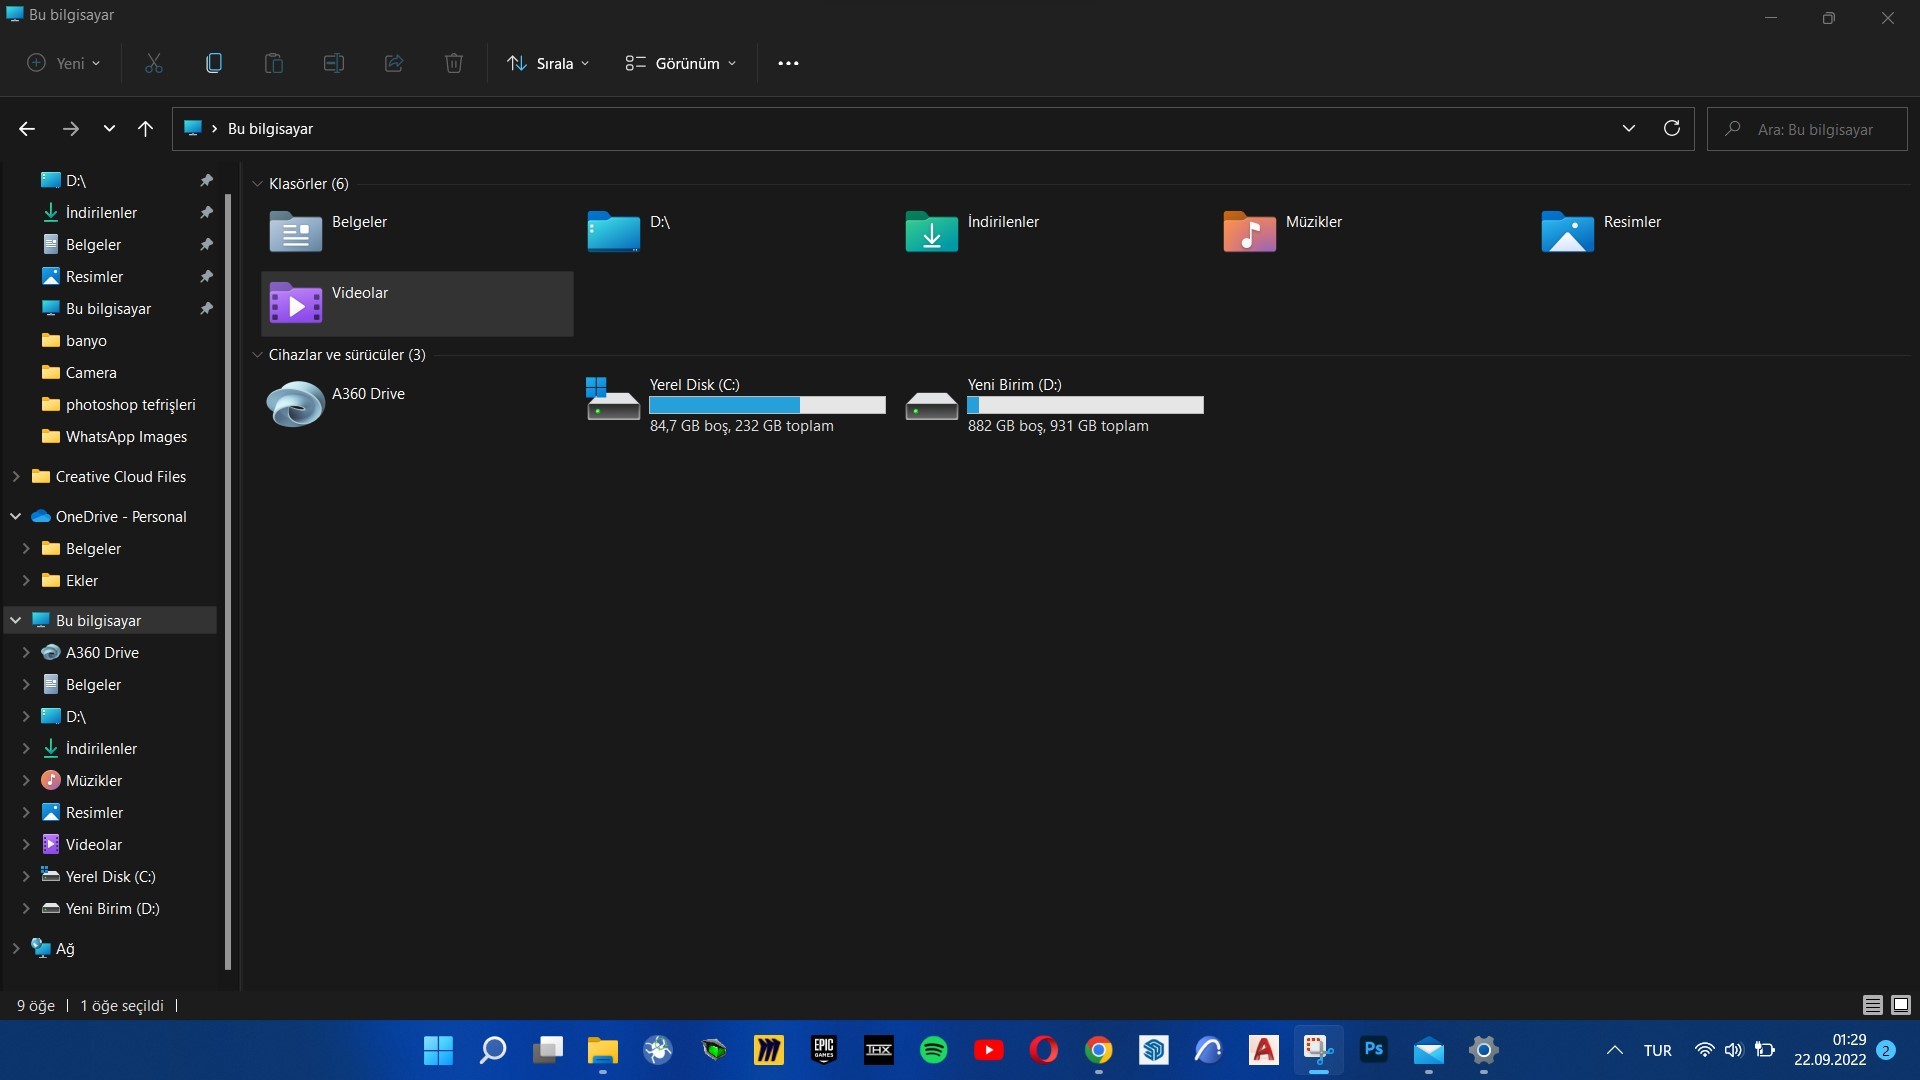Open the three-dots See more menu
Viewport: 1920px width, 1080px height.
788,63
